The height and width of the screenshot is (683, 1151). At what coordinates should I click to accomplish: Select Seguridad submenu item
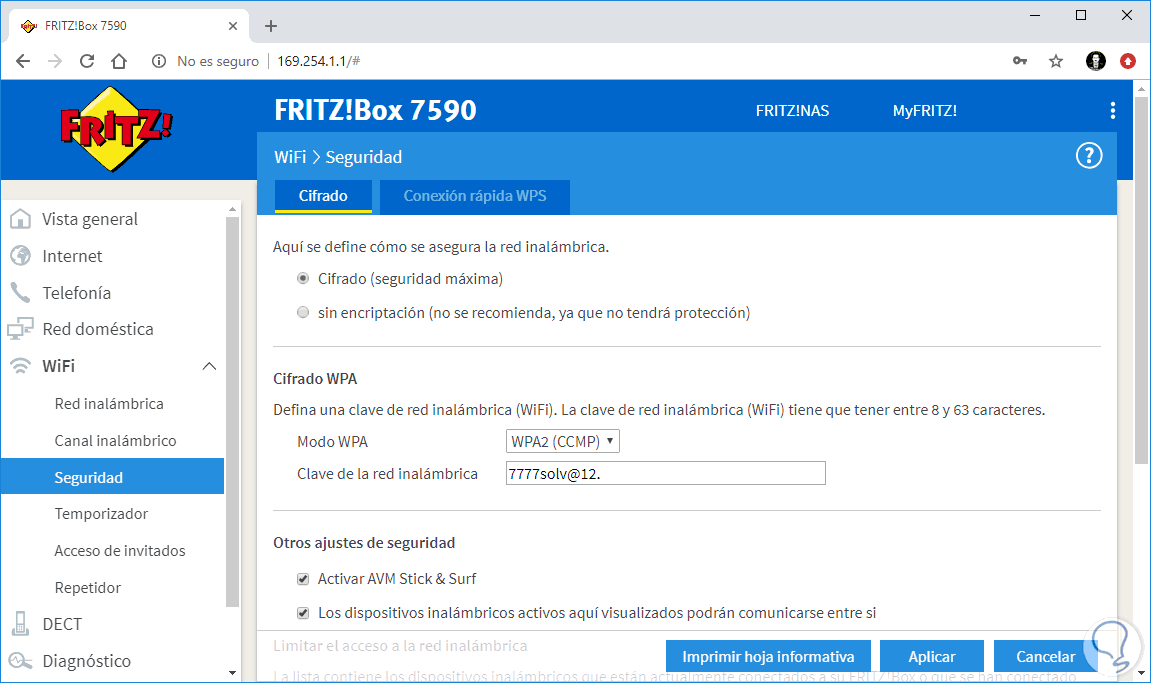pos(112,477)
